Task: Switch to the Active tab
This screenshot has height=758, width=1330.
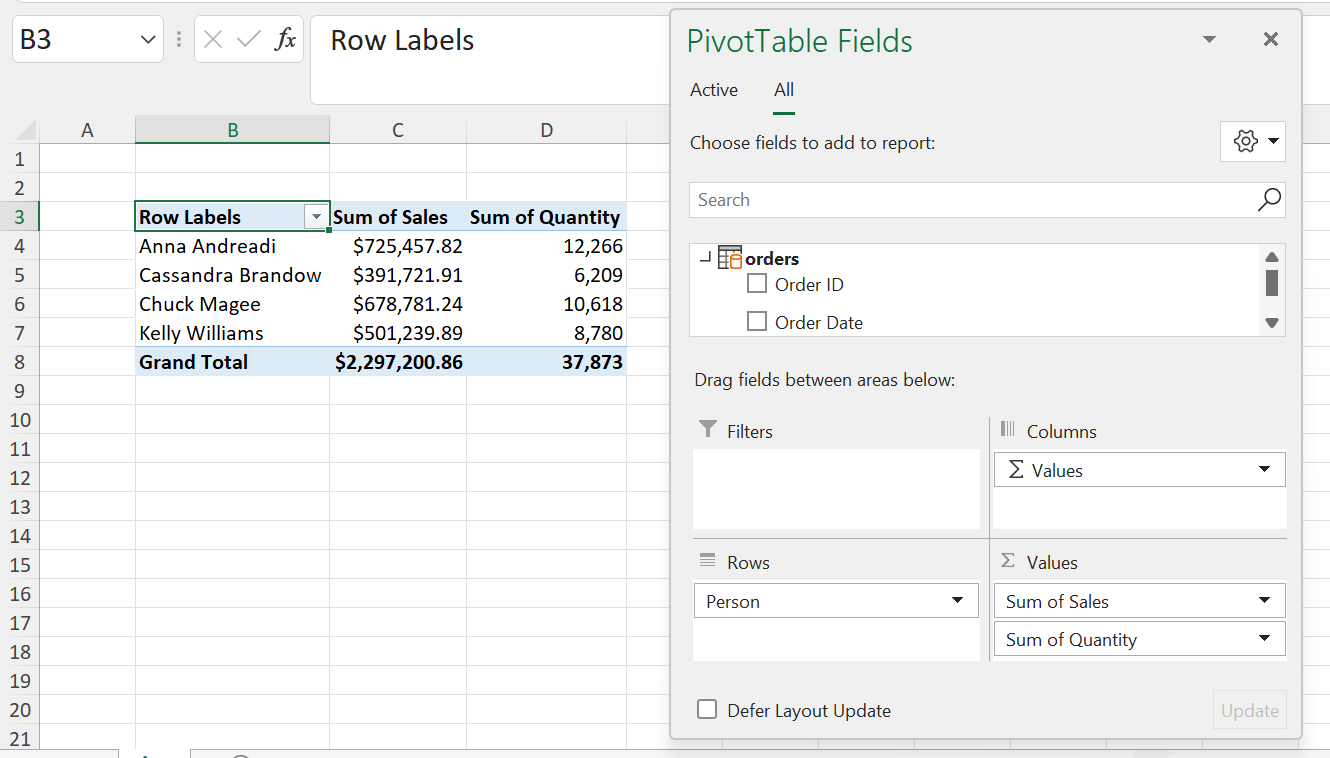Action: pyautogui.click(x=714, y=90)
